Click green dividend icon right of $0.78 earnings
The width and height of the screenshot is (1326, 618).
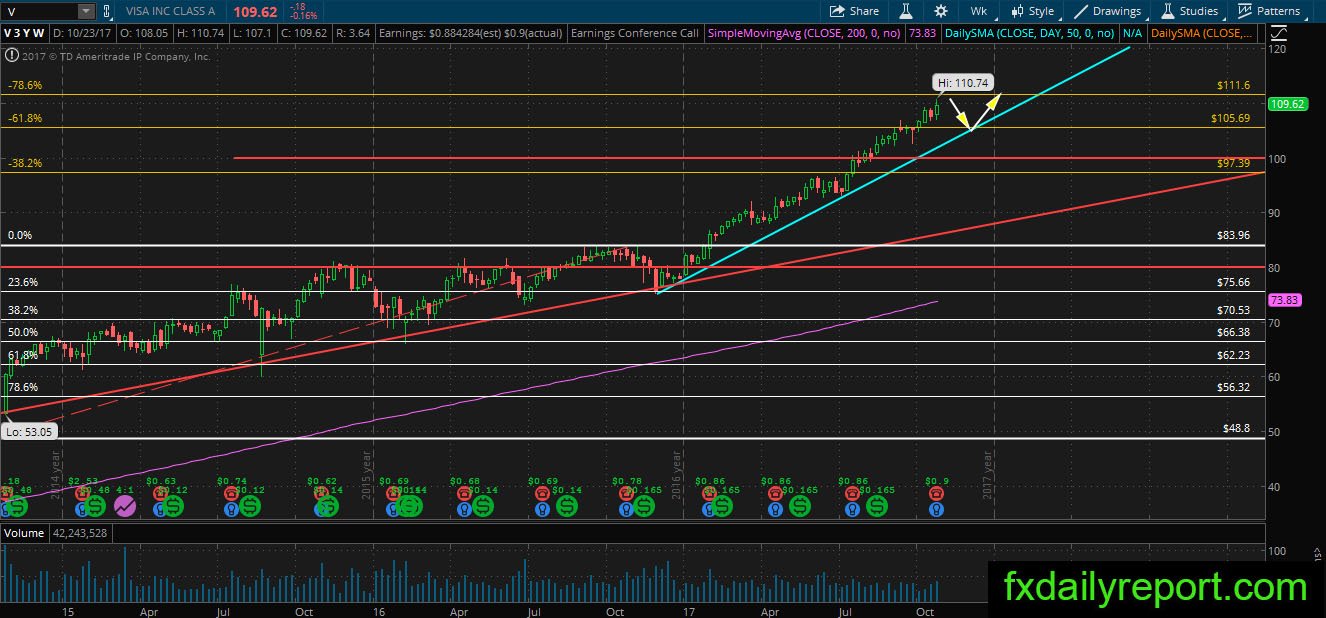pos(643,508)
